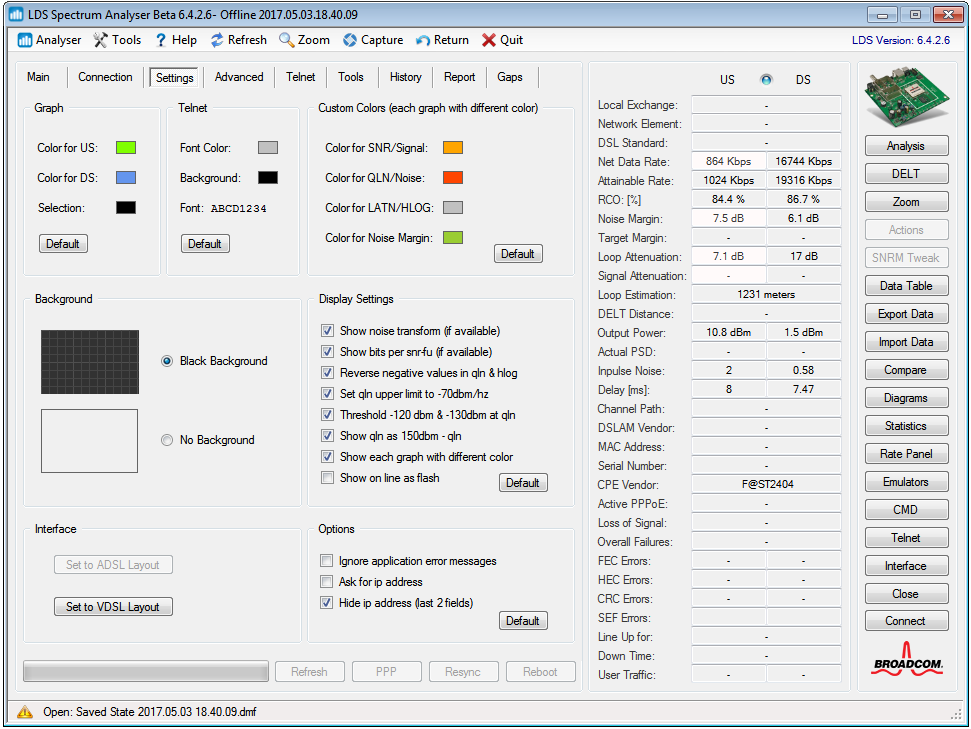Uncheck Show noise transform checkbox
The height and width of the screenshot is (729, 971).
click(x=327, y=331)
